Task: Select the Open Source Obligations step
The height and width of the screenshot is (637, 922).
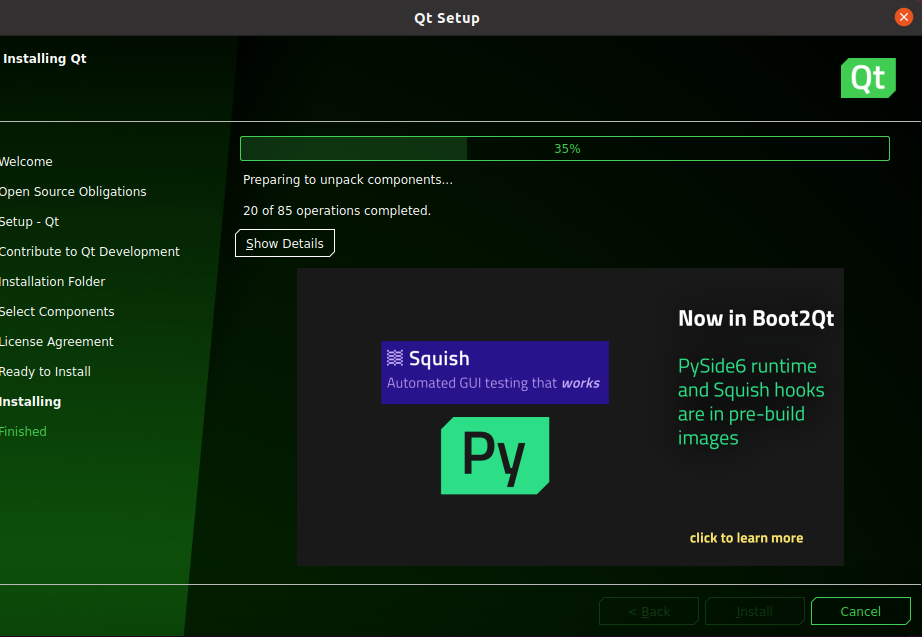Action: pyautogui.click(x=72, y=192)
